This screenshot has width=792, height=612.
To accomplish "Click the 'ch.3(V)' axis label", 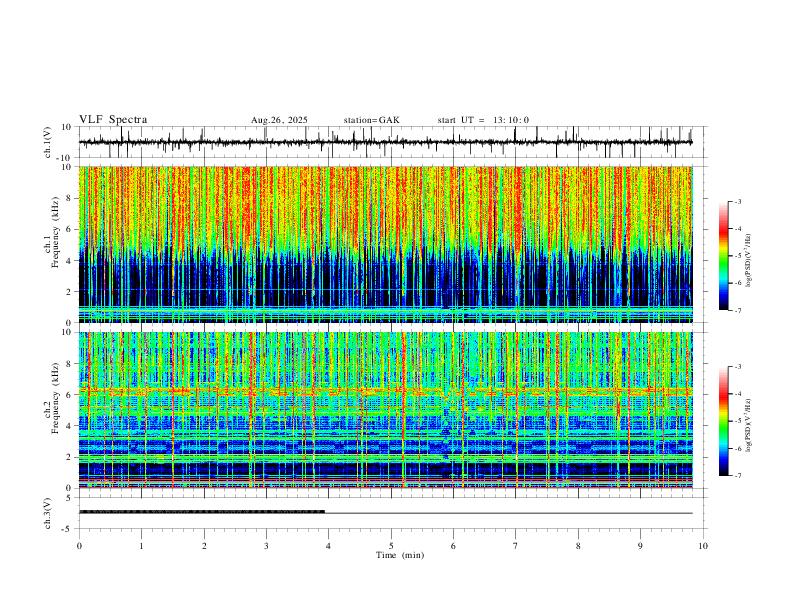I will (x=48, y=513).
